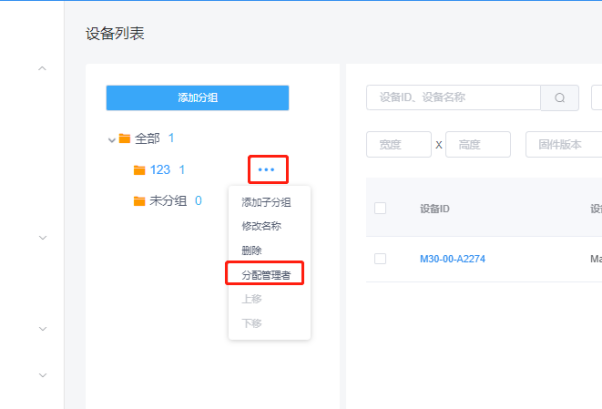
Task: Click the folder icon next to 全部
Action: pos(125,138)
